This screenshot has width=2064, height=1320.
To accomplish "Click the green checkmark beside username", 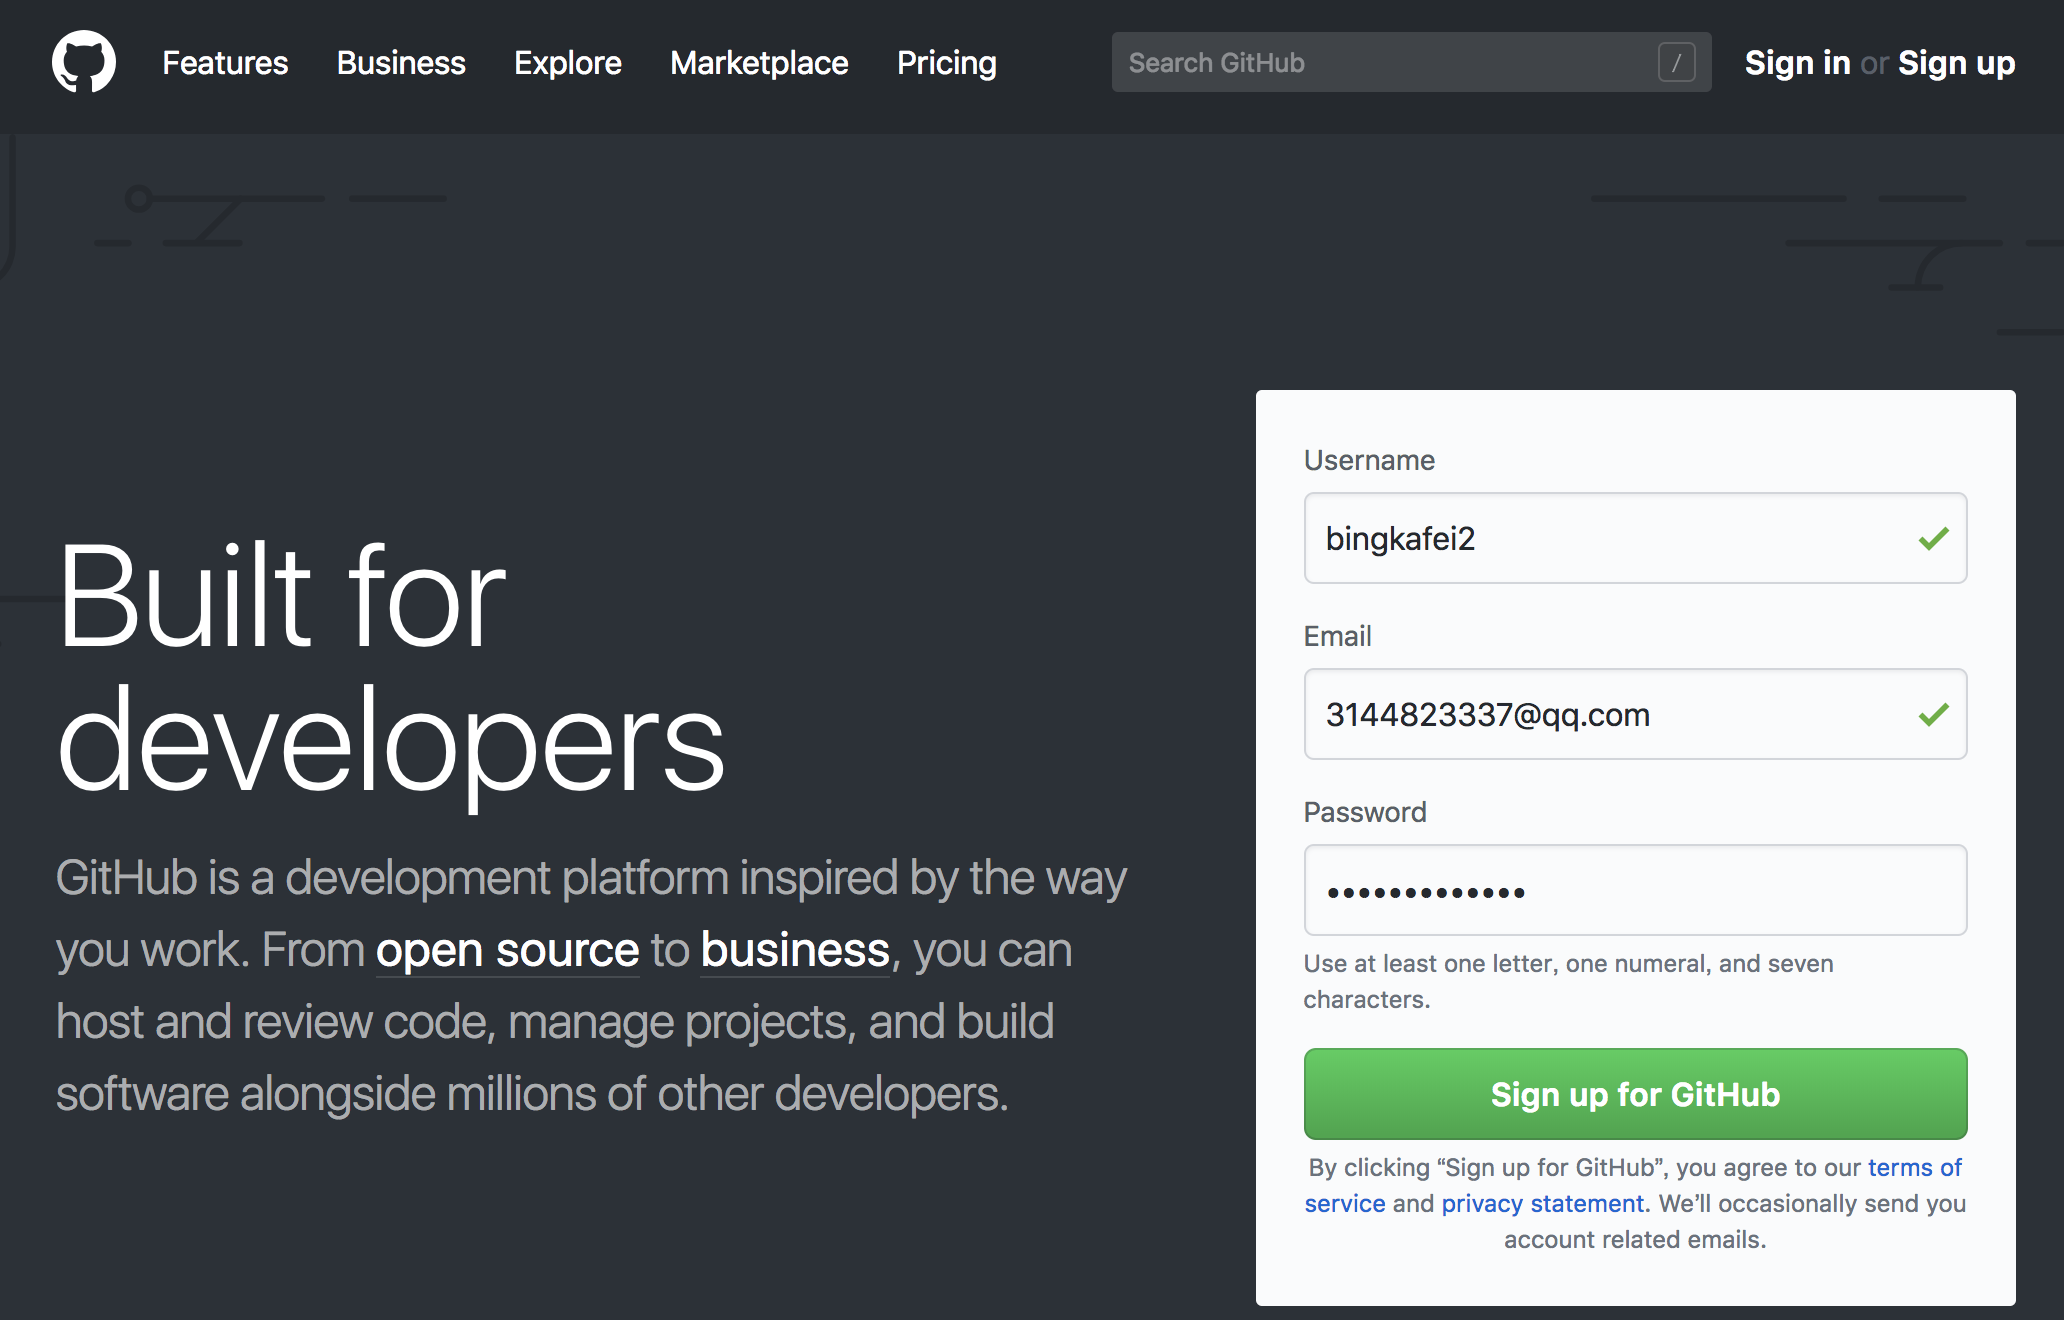I will [1933, 539].
